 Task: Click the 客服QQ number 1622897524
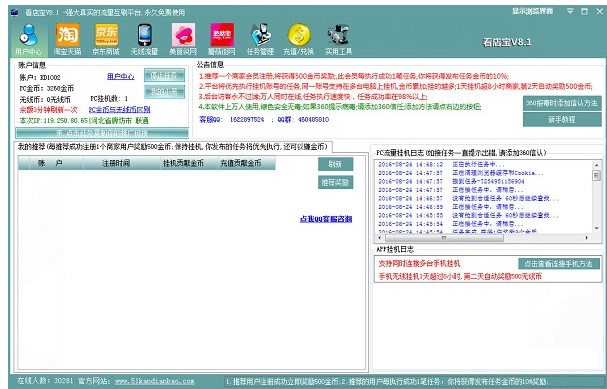coord(247,120)
